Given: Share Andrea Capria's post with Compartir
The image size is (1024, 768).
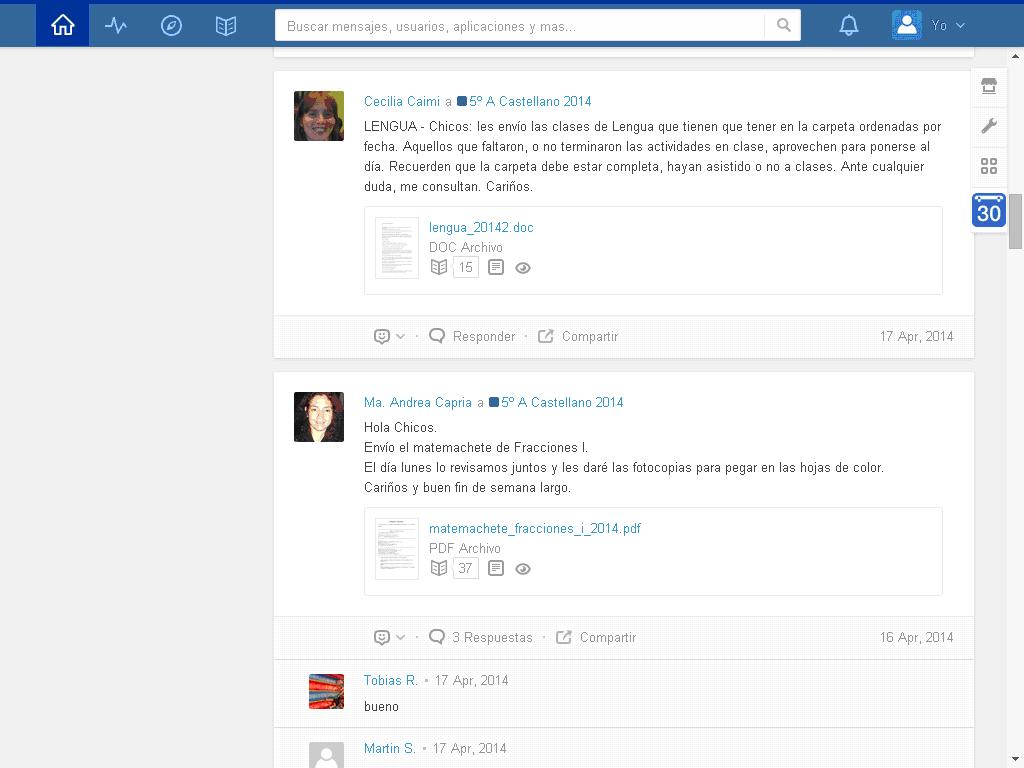Looking at the screenshot, I should [596, 637].
